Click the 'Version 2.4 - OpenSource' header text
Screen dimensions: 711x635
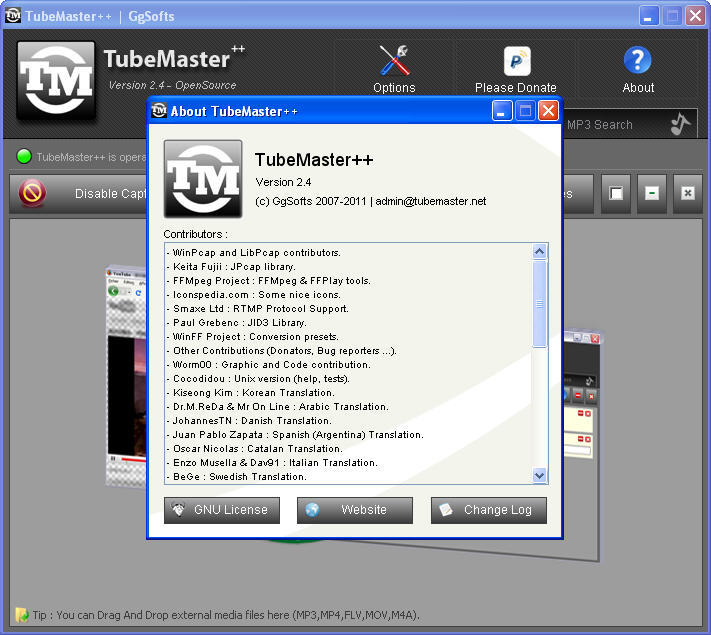click(x=172, y=85)
